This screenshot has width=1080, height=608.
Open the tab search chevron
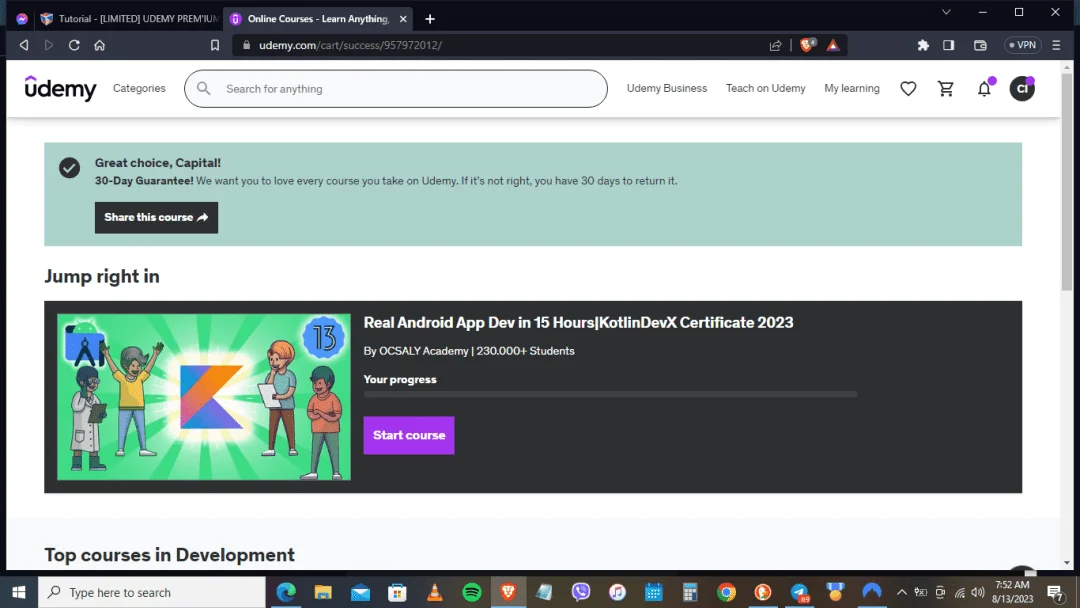(946, 12)
